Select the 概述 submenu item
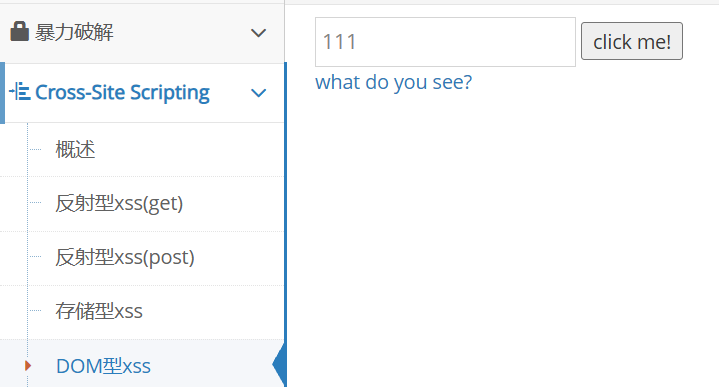719x387 pixels. [x=75, y=149]
